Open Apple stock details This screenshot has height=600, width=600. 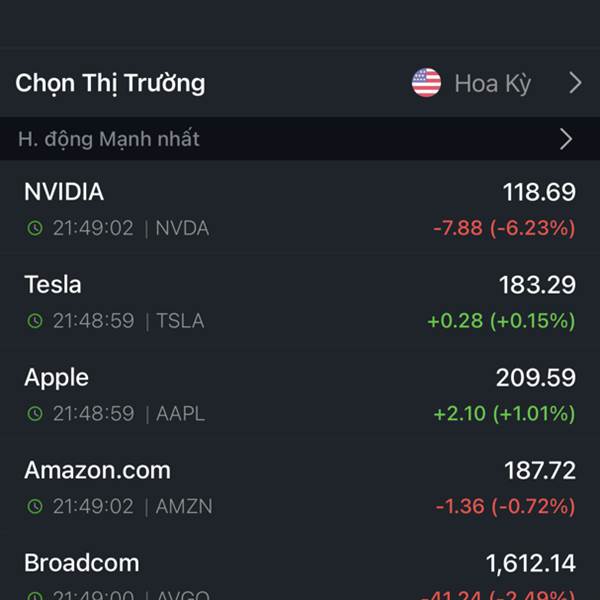pyautogui.click(x=300, y=394)
